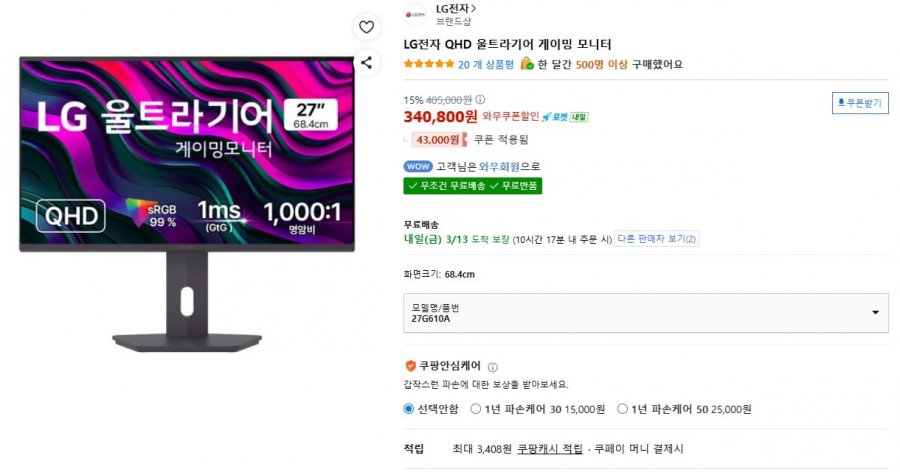Open the 모델명/품번 dropdown

[645, 313]
